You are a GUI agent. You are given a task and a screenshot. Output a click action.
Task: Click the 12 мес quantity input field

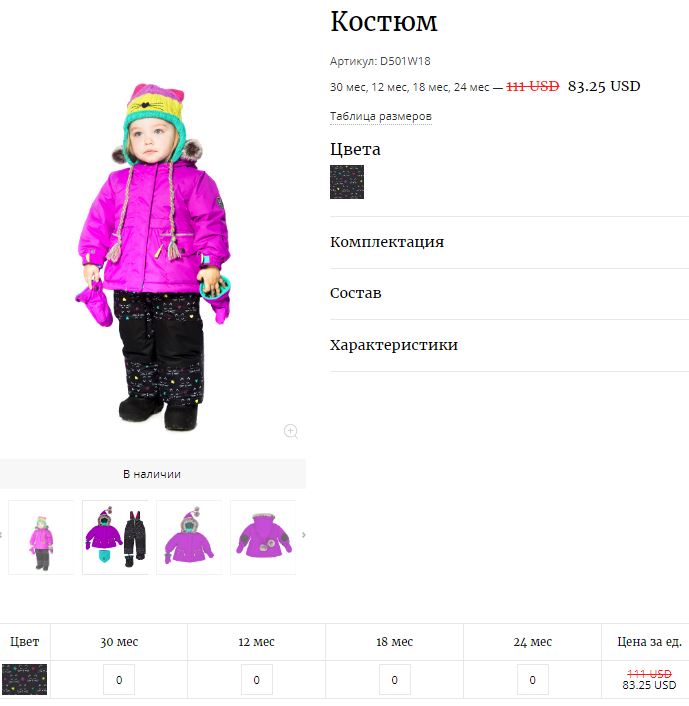[x=257, y=679]
